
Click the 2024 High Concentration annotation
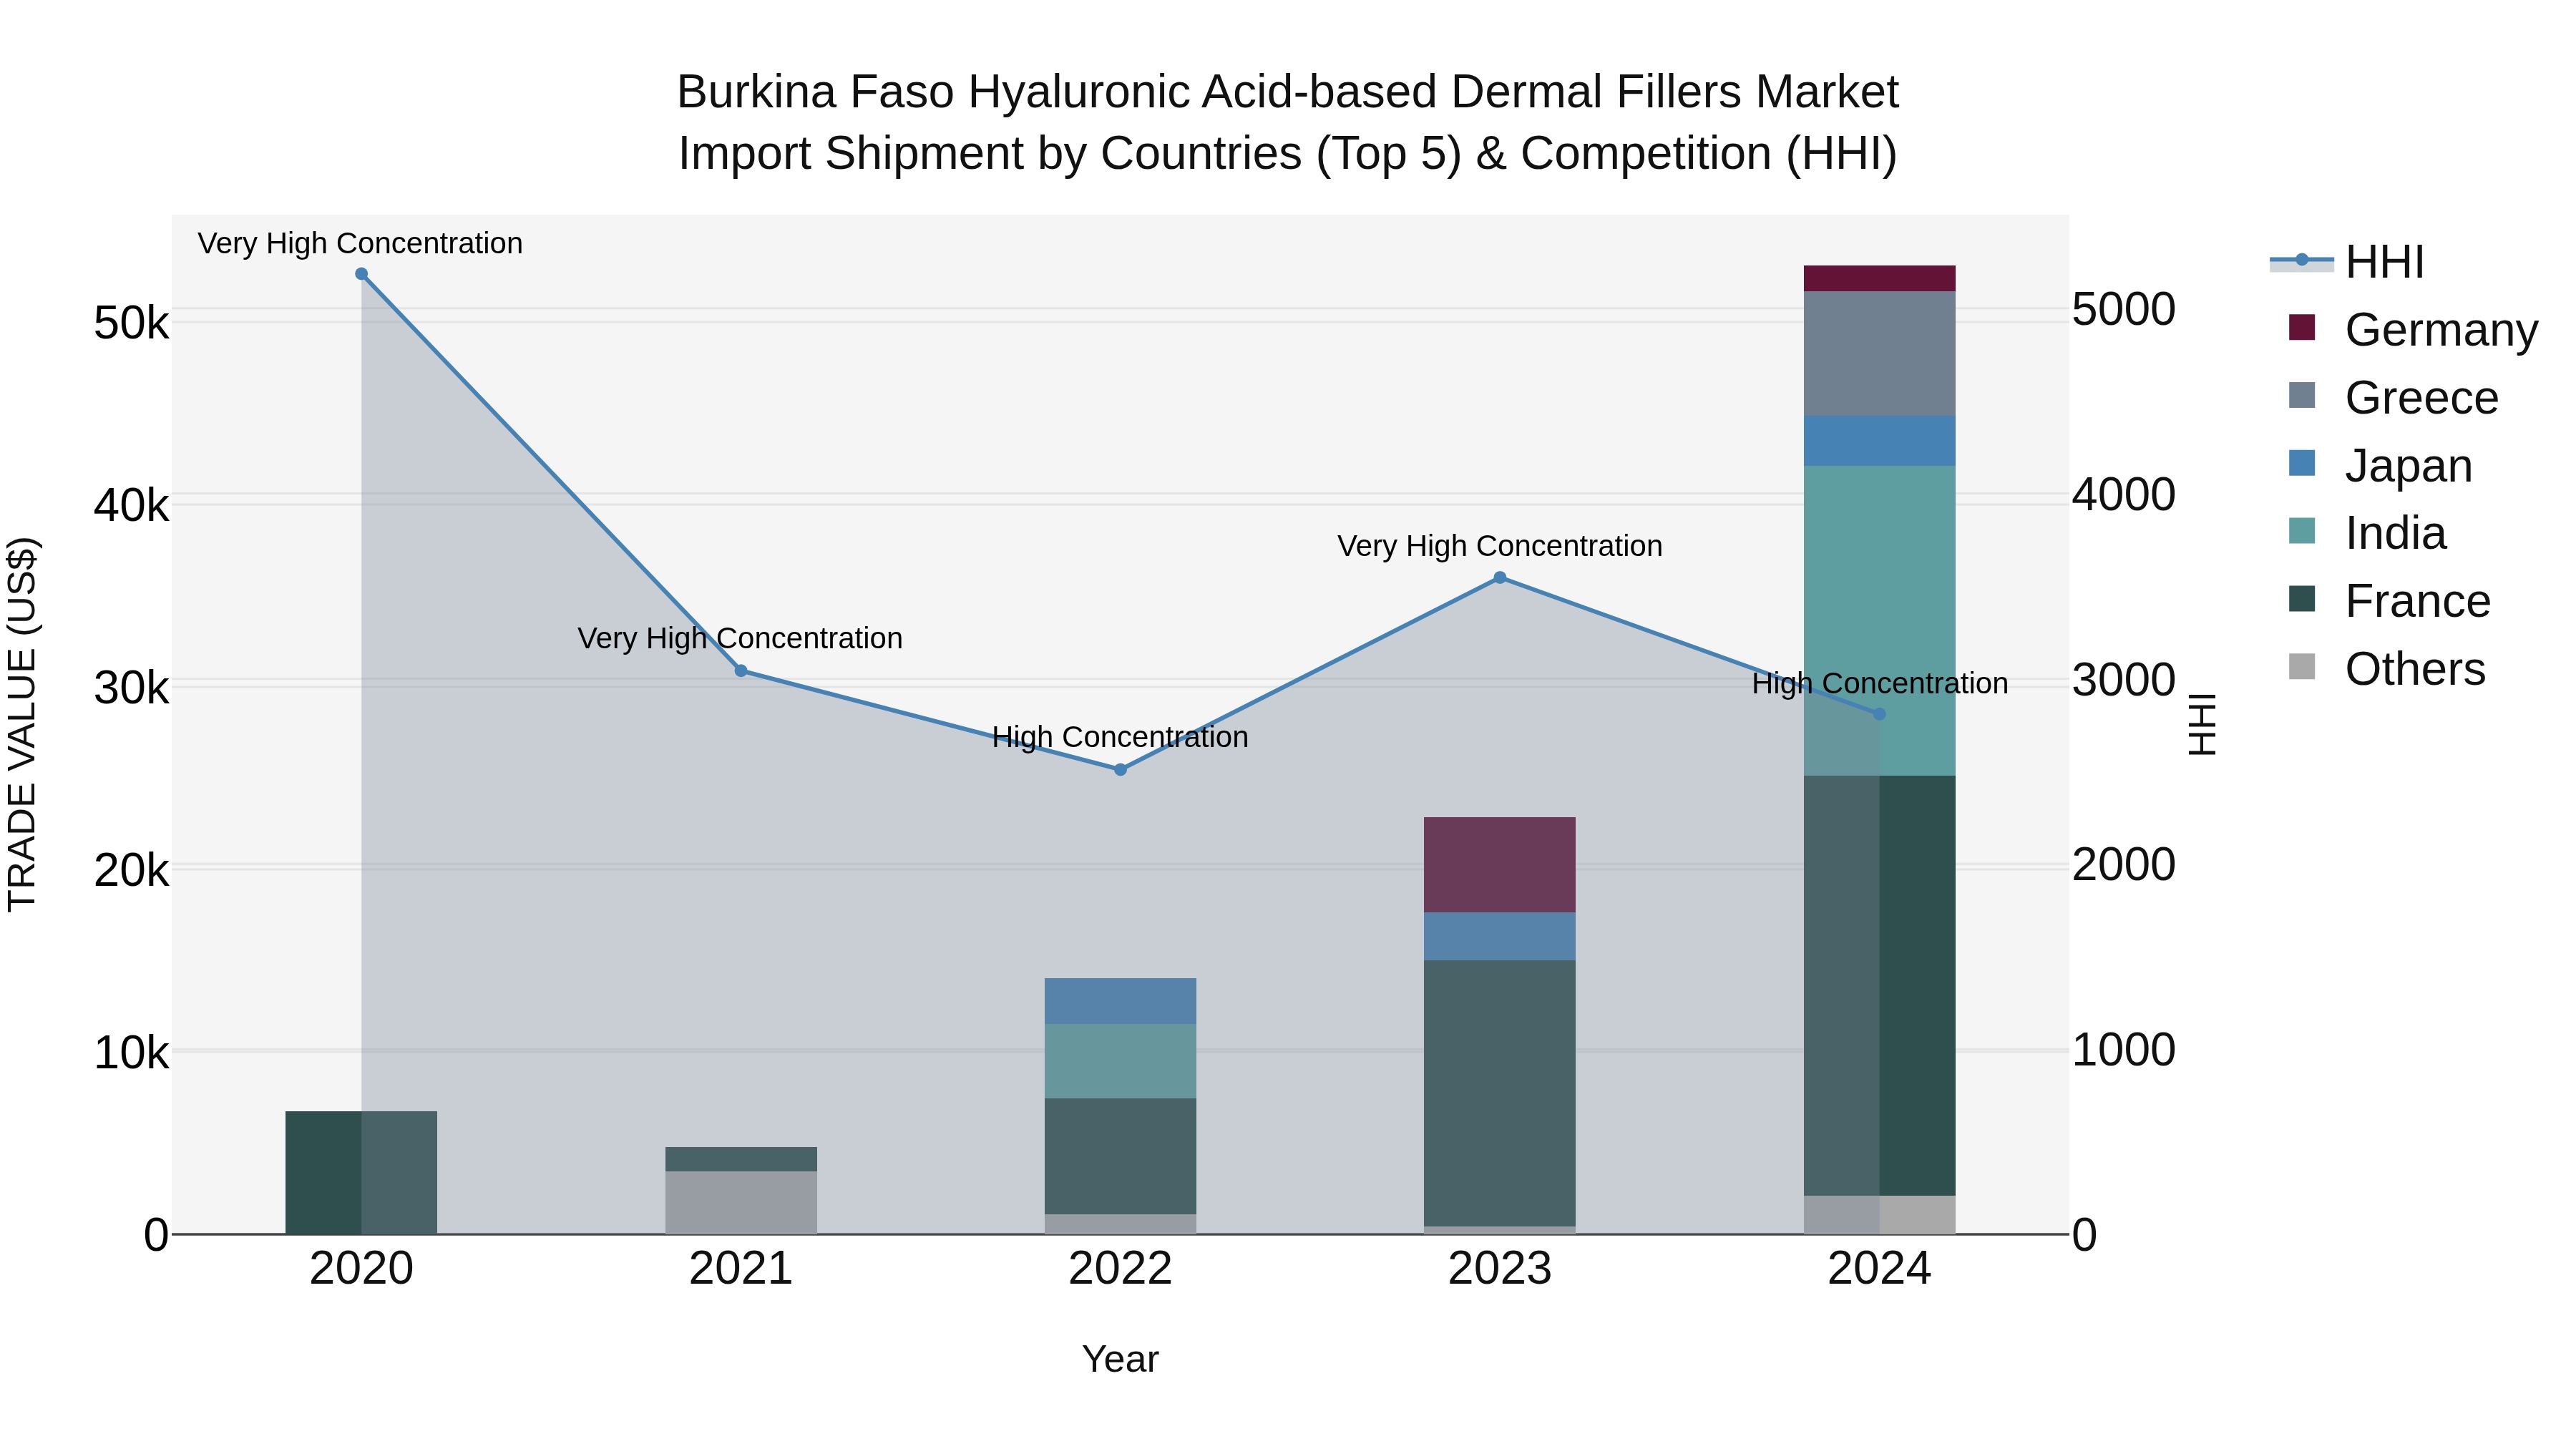point(1880,684)
